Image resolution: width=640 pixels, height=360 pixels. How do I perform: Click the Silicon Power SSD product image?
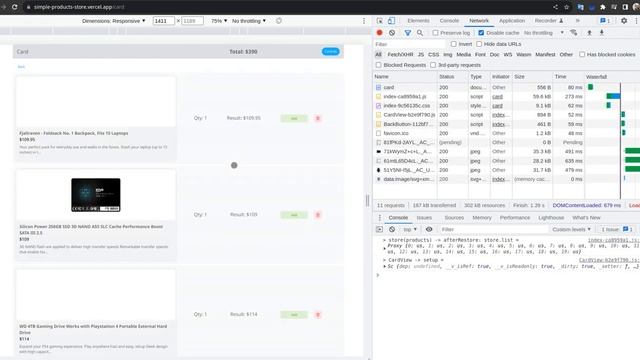pos(96,195)
